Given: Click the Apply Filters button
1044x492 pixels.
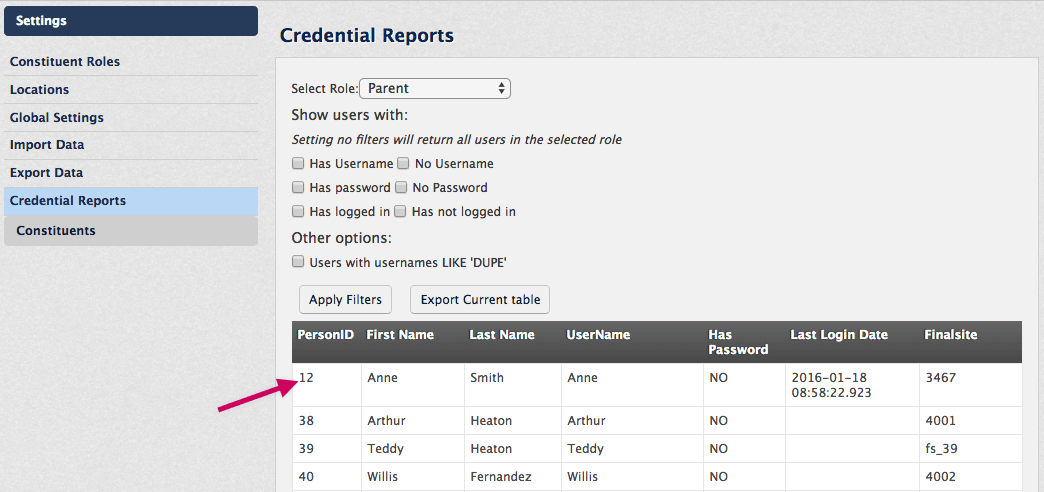Looking at the screenshot, I should 346,300.
